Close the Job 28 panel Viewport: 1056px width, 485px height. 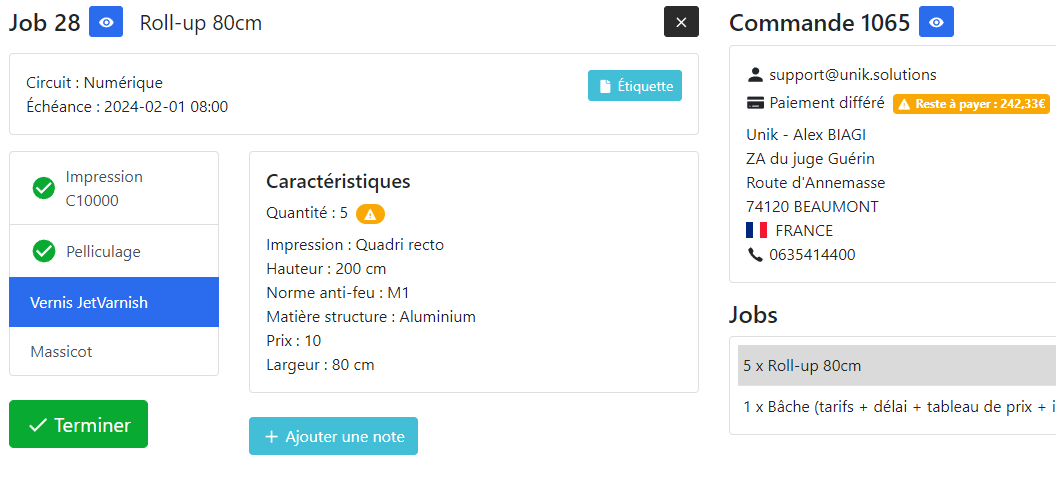tap(681, 22)
